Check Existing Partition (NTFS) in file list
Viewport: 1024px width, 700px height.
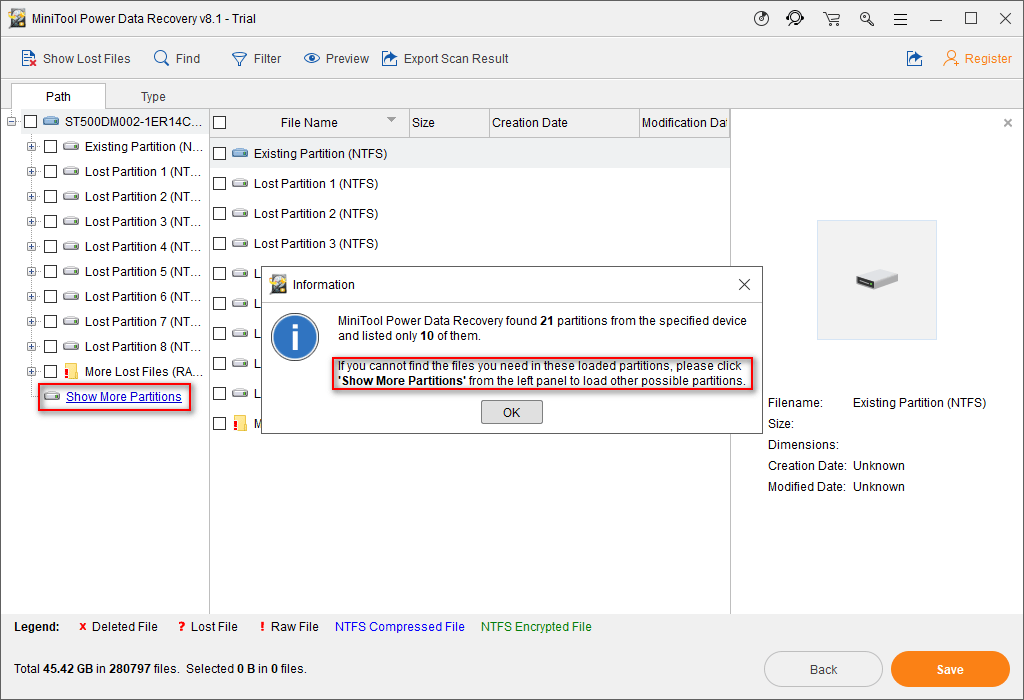click(x=219, y=153)
